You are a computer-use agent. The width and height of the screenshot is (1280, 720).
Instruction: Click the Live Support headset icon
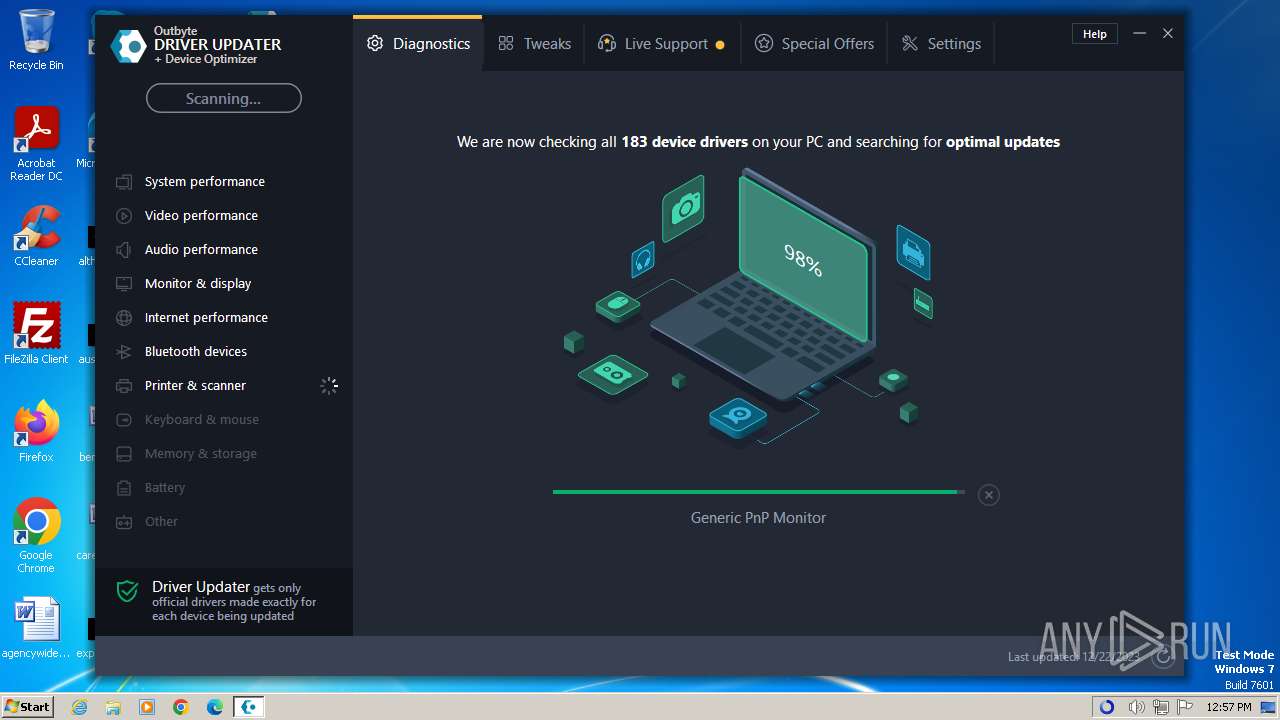(x=606, y=44)
